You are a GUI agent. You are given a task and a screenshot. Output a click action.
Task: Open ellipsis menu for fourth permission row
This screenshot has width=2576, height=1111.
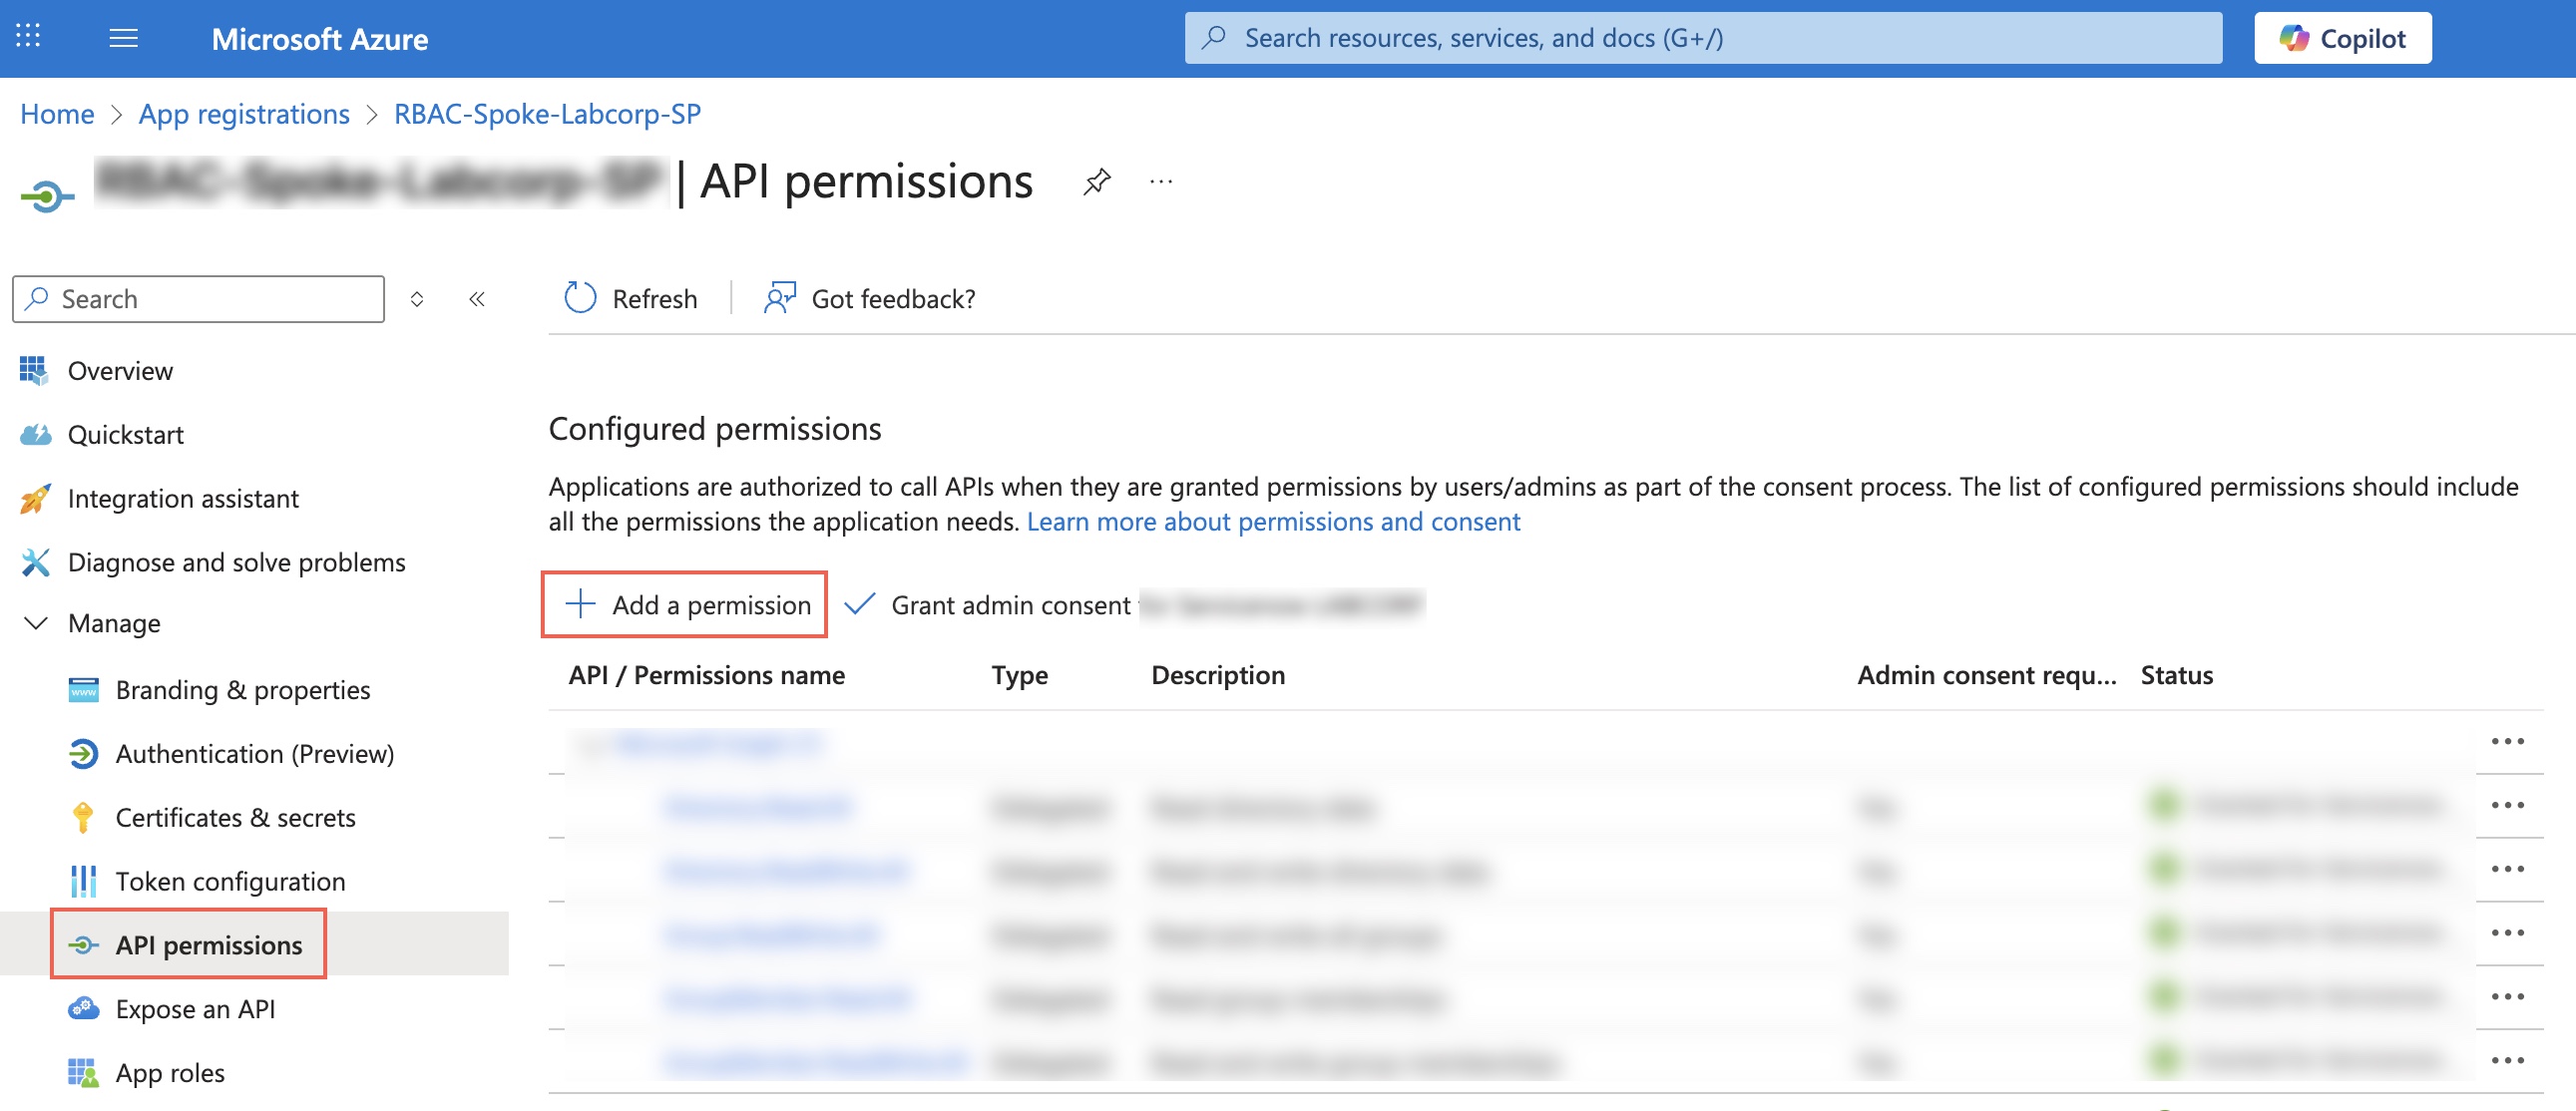(2507, 997)
